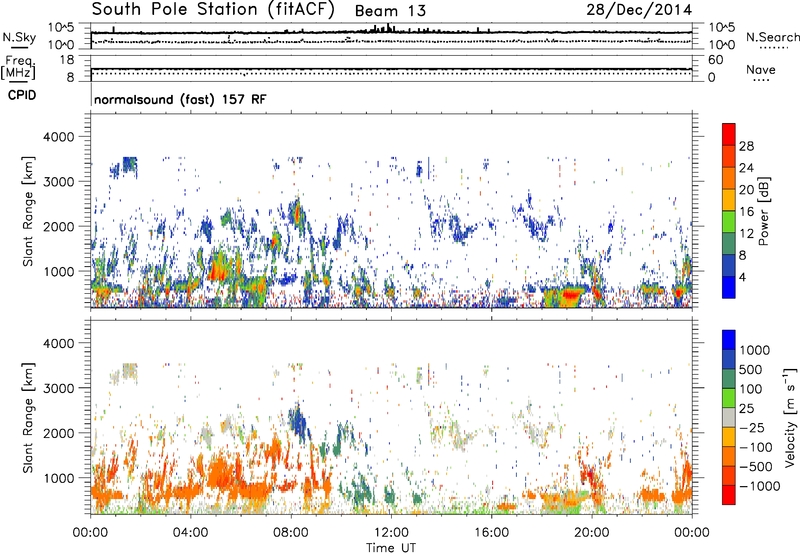Click the "Beam 13" label
800x554 pixels.
click(390, 11)
